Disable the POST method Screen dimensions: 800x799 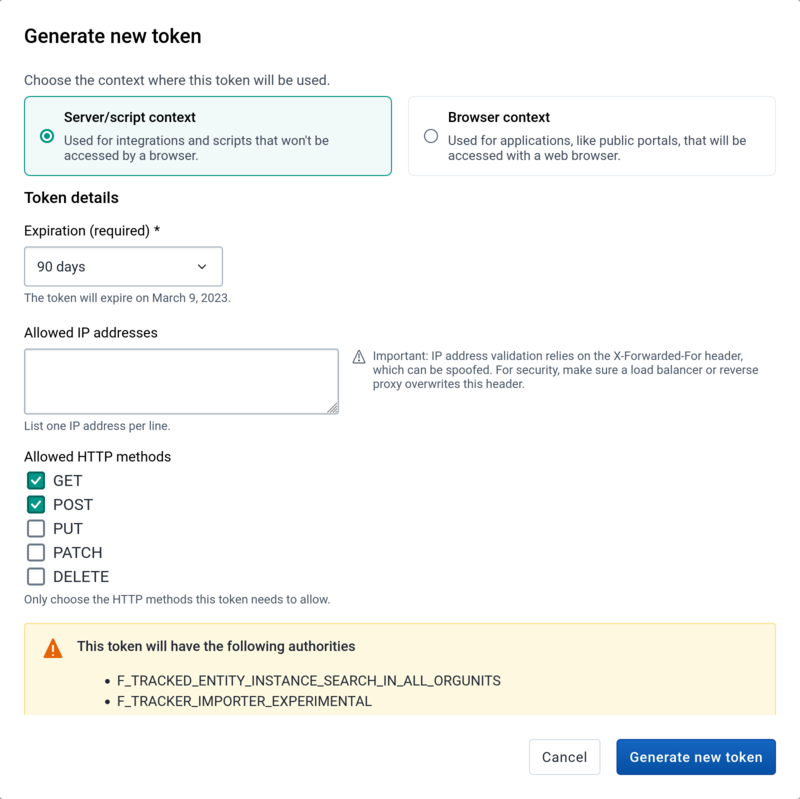point(36,504)
